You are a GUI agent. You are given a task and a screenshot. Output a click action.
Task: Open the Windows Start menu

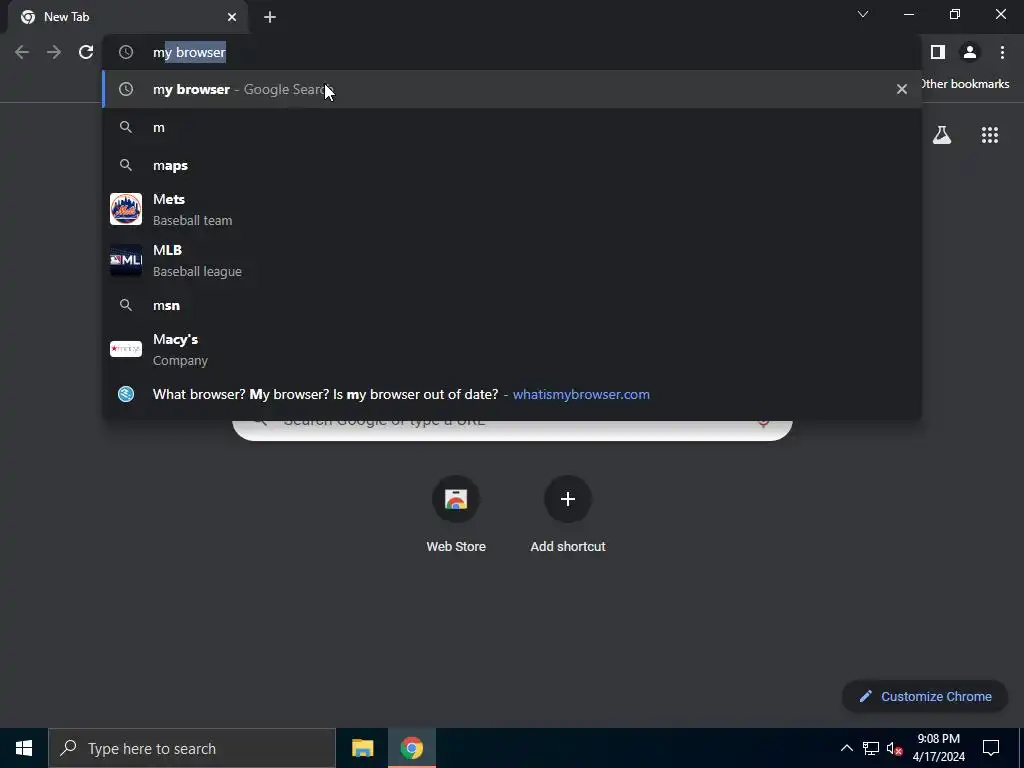pos(24,748)
